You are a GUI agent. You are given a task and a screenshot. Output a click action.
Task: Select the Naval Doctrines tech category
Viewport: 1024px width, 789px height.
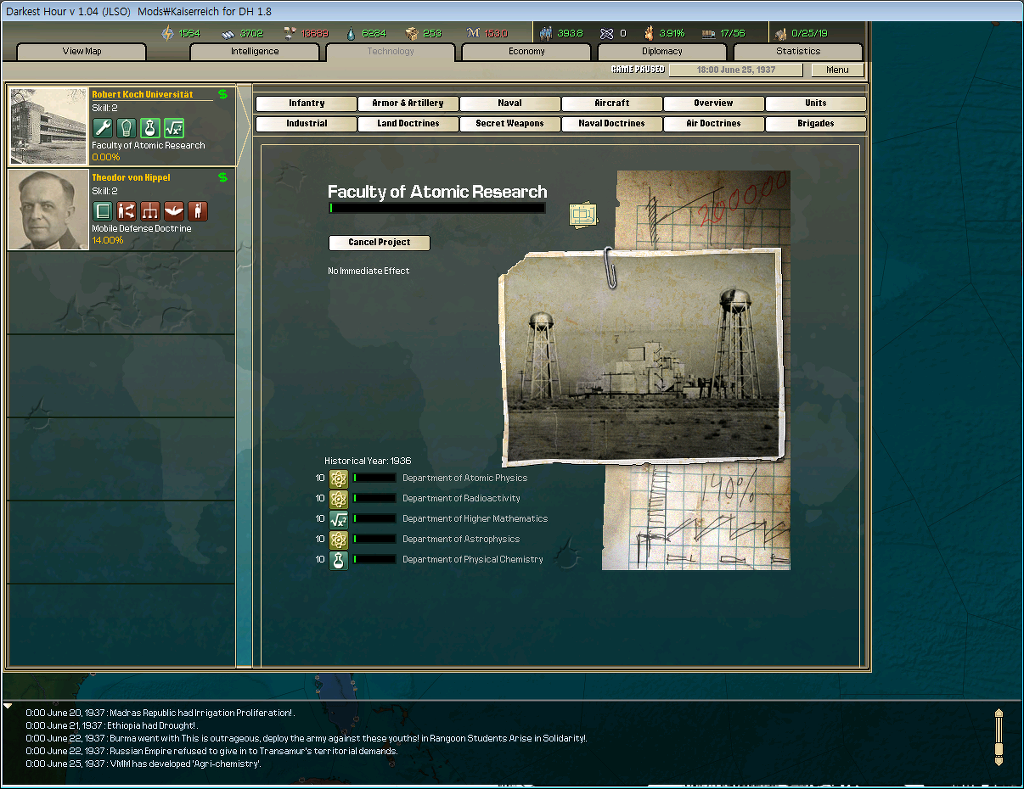pos(612,124)
